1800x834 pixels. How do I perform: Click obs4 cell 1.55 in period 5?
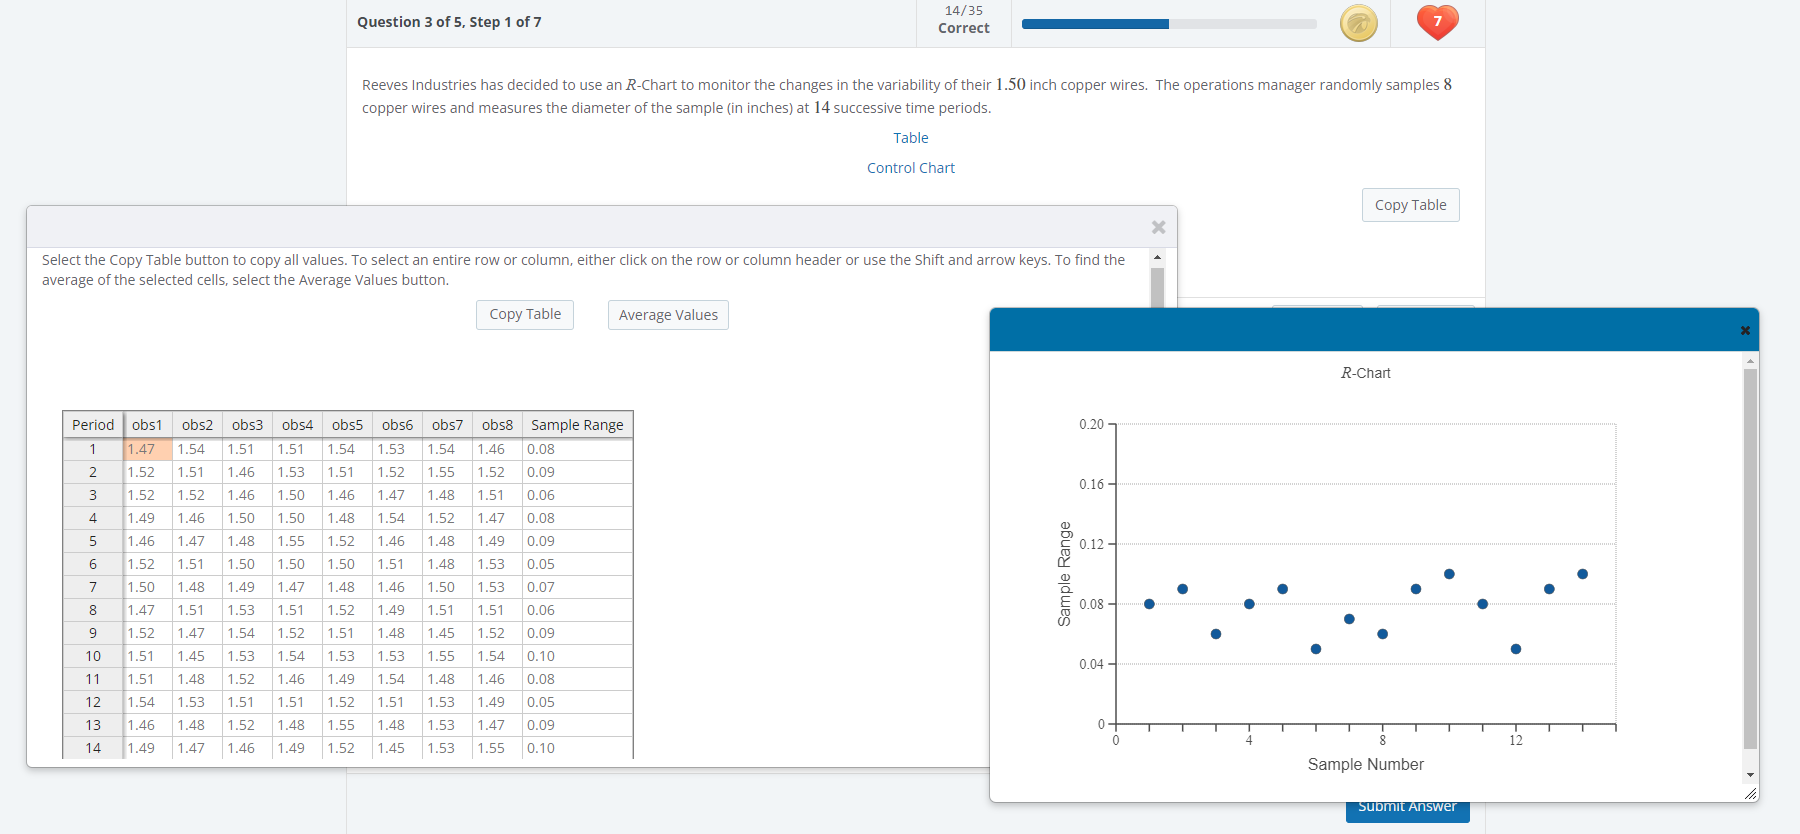(297, 542)
